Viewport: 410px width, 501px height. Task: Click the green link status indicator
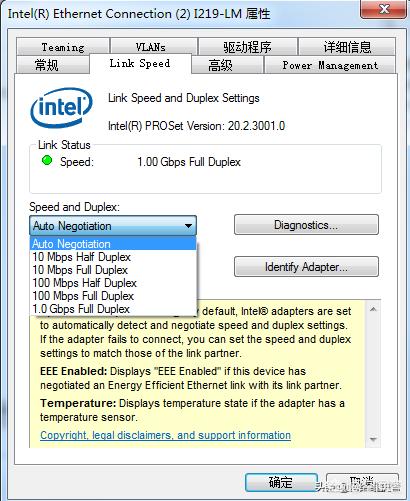click(x=47, y=161)
